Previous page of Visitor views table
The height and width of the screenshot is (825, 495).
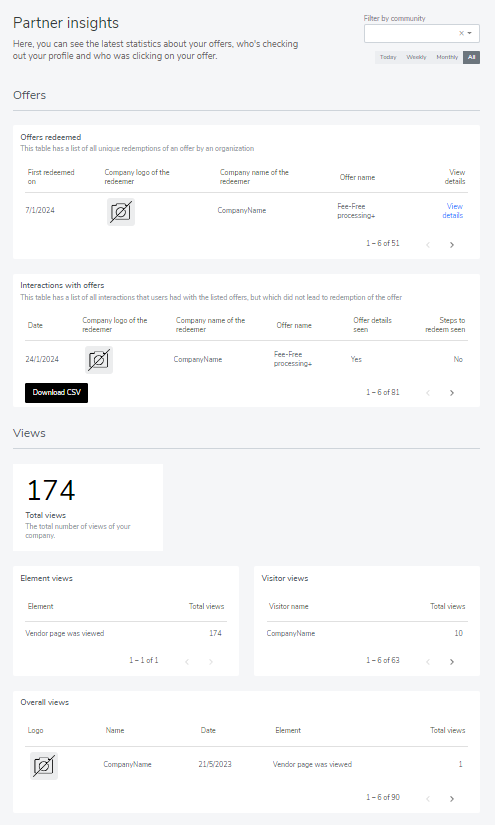(x=428, y=662)
